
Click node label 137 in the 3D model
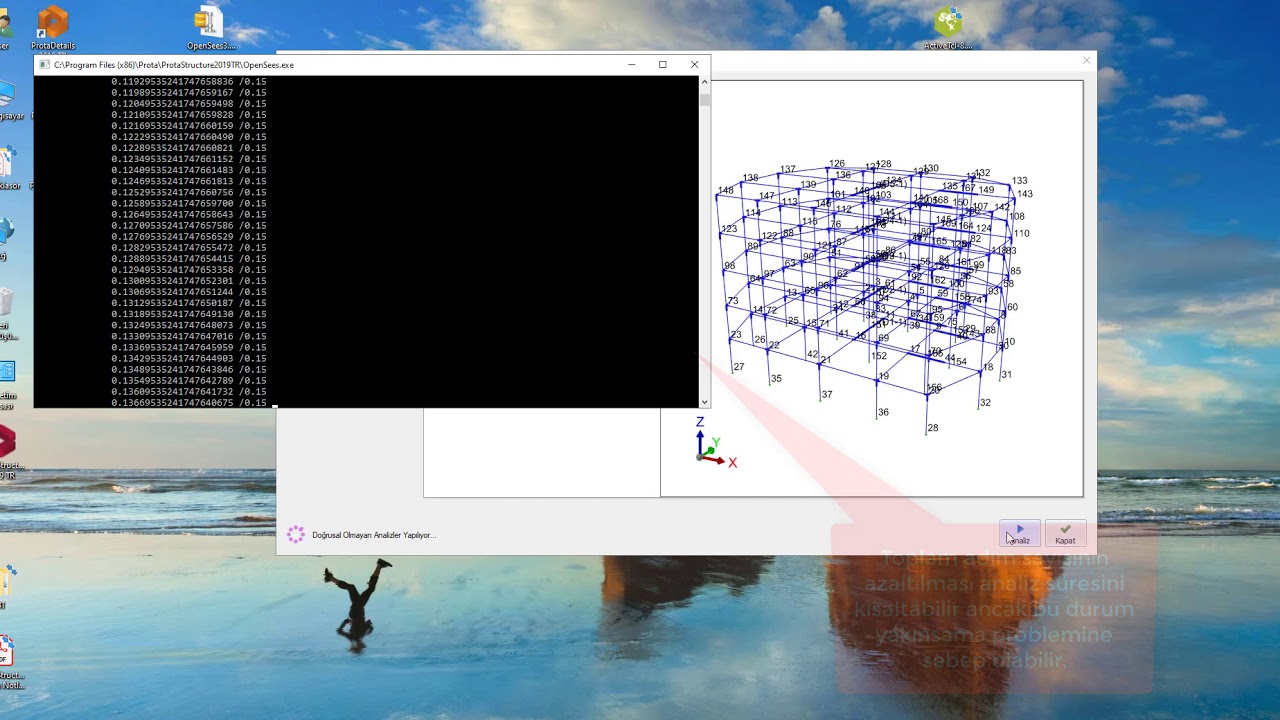788,169
